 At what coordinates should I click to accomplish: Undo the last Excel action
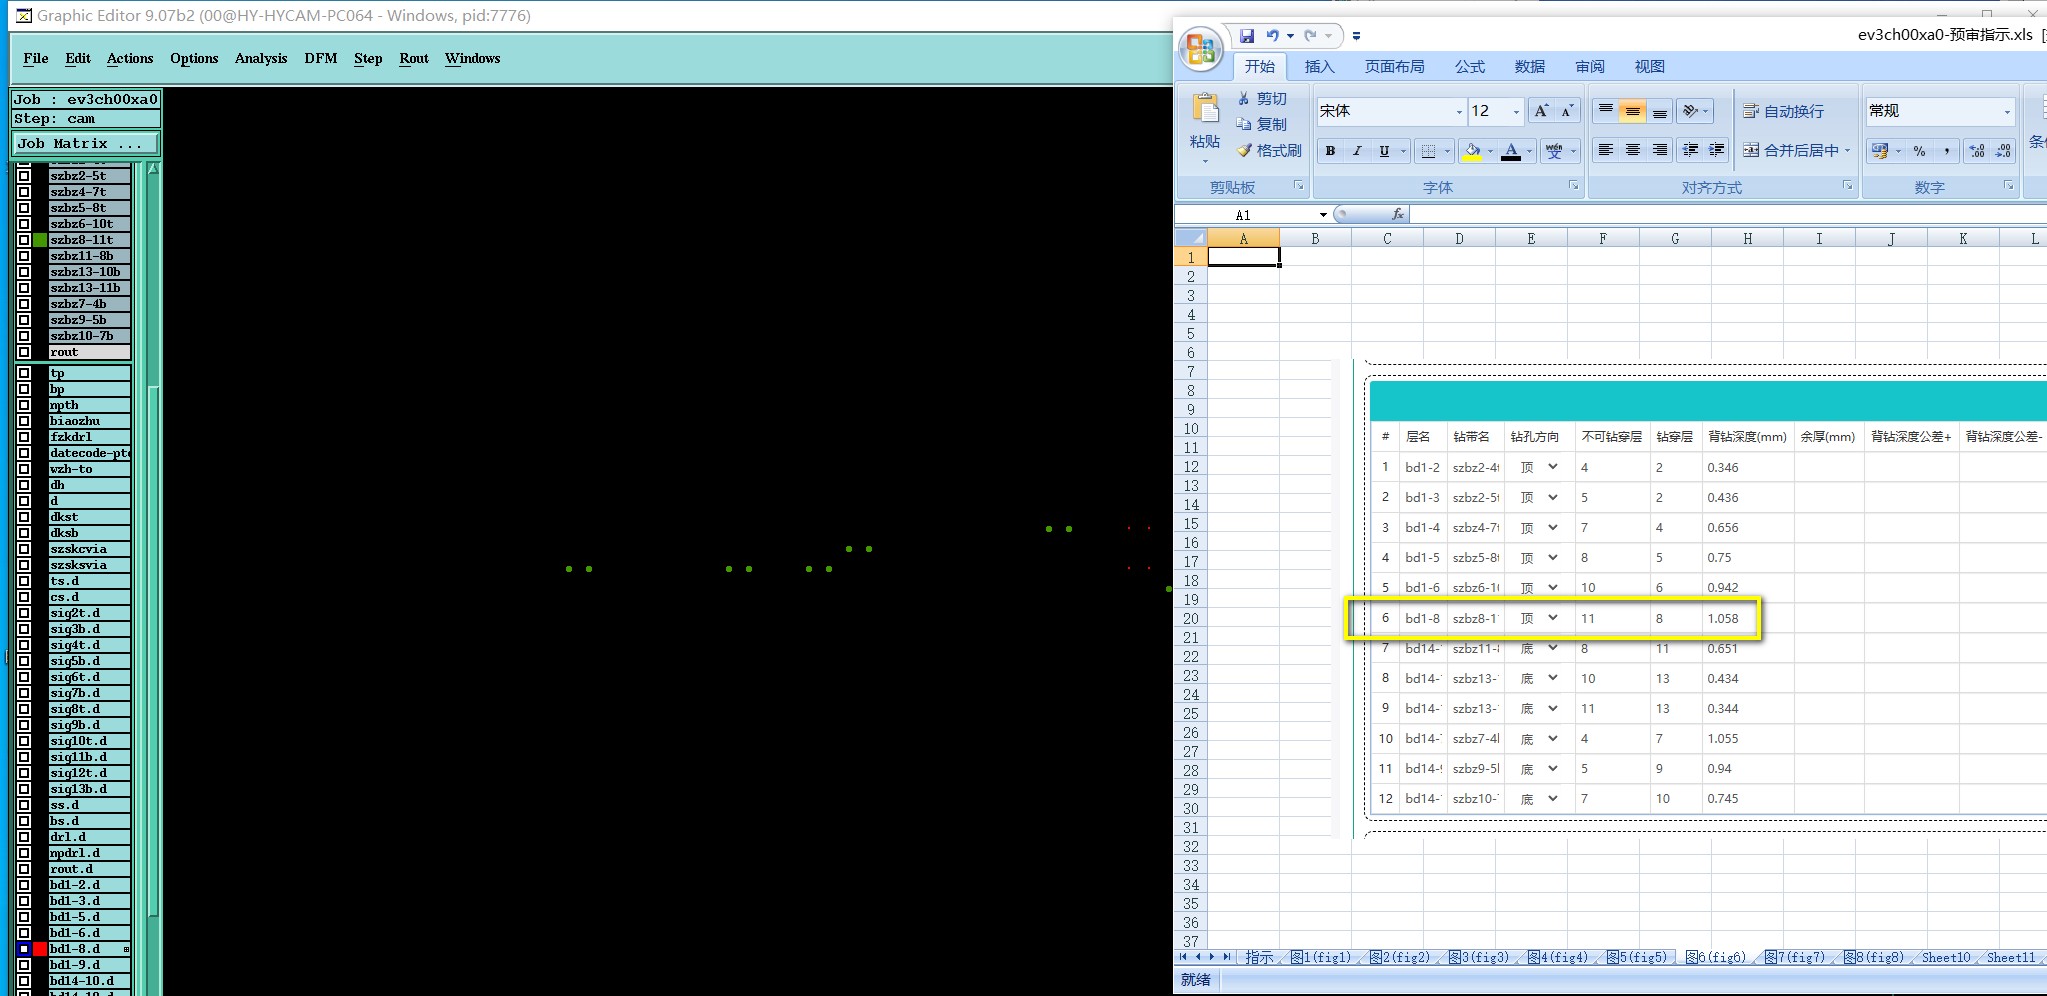[x=1272, y=36]
